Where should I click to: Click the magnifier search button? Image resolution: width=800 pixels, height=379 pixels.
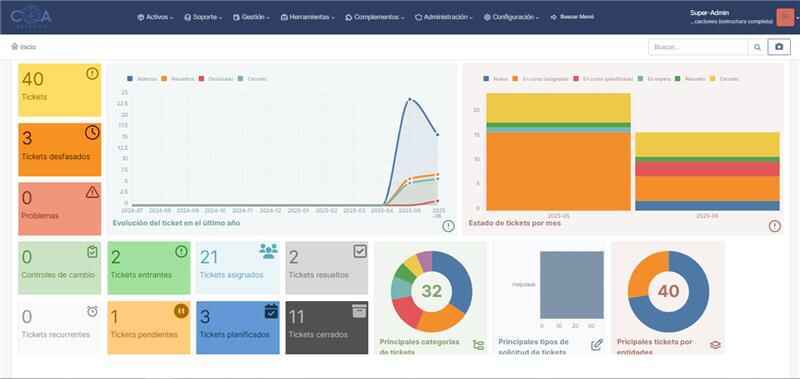coord(758,47)
